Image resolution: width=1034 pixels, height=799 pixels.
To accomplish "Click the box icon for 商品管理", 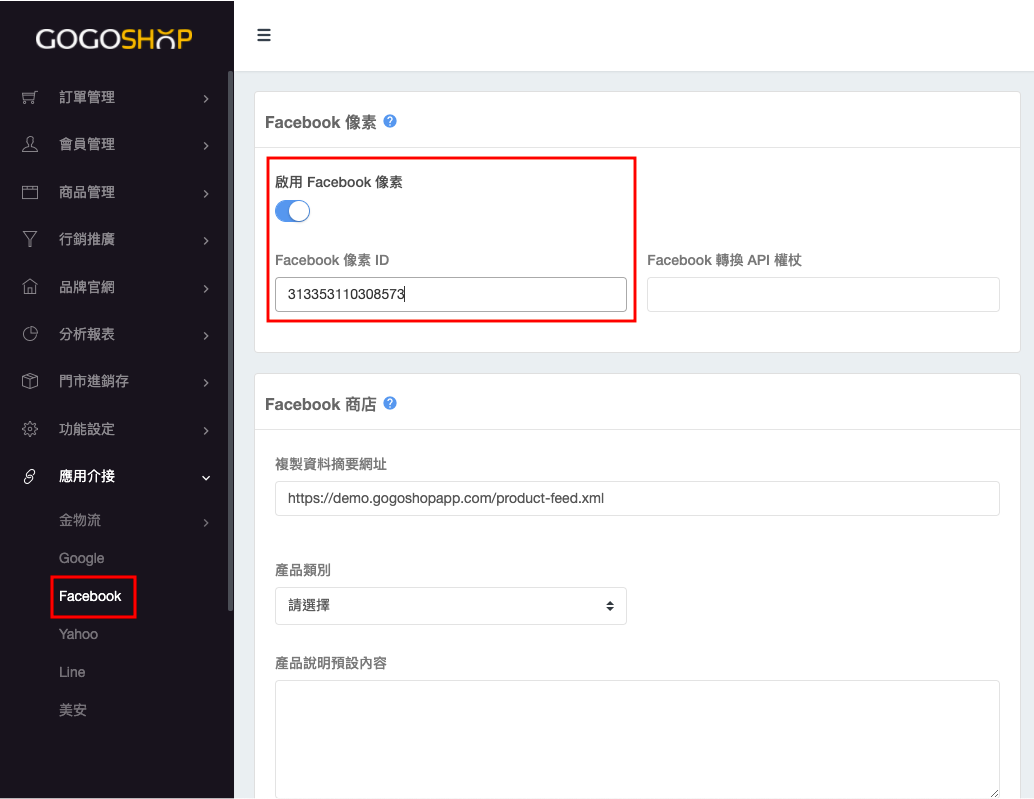I will (x=30, y=192).
